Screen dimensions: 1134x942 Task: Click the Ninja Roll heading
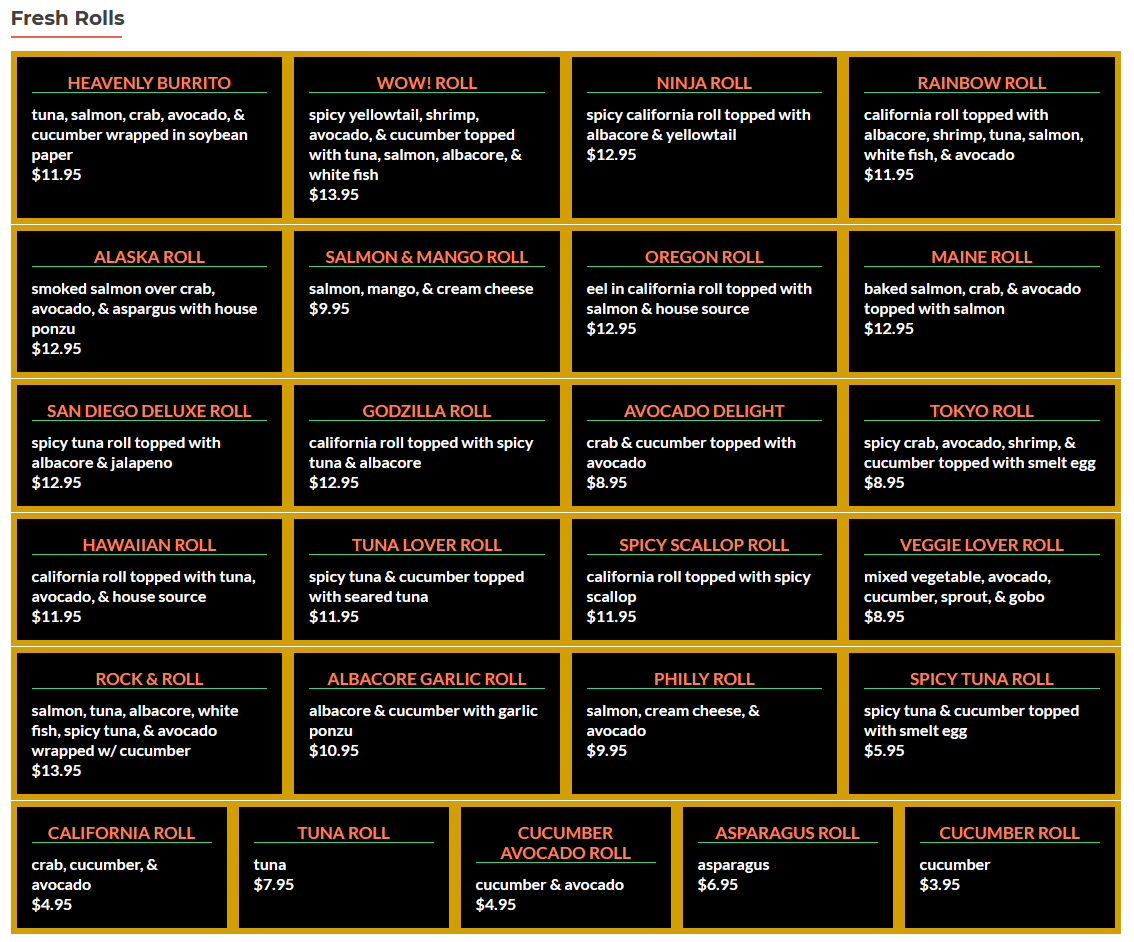pos(704,83)
